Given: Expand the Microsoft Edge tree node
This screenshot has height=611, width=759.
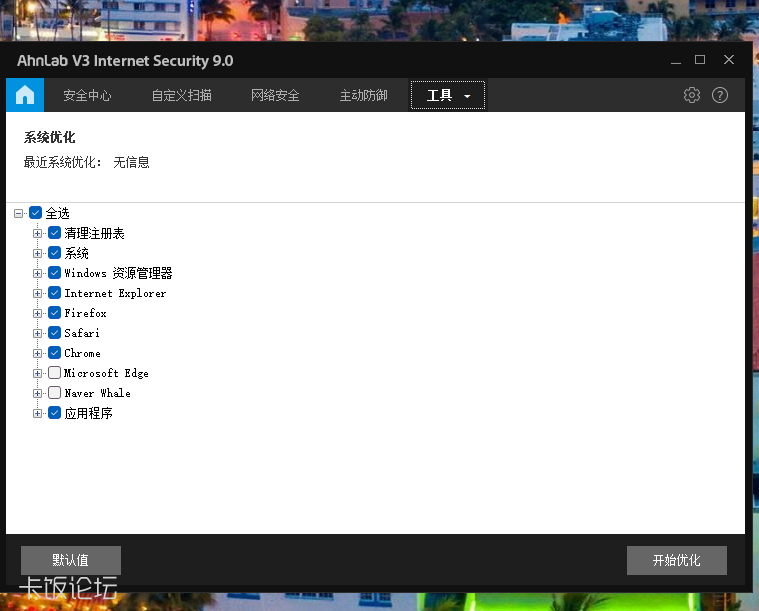Looking at the screenshot, I should (x=37, y=373).
